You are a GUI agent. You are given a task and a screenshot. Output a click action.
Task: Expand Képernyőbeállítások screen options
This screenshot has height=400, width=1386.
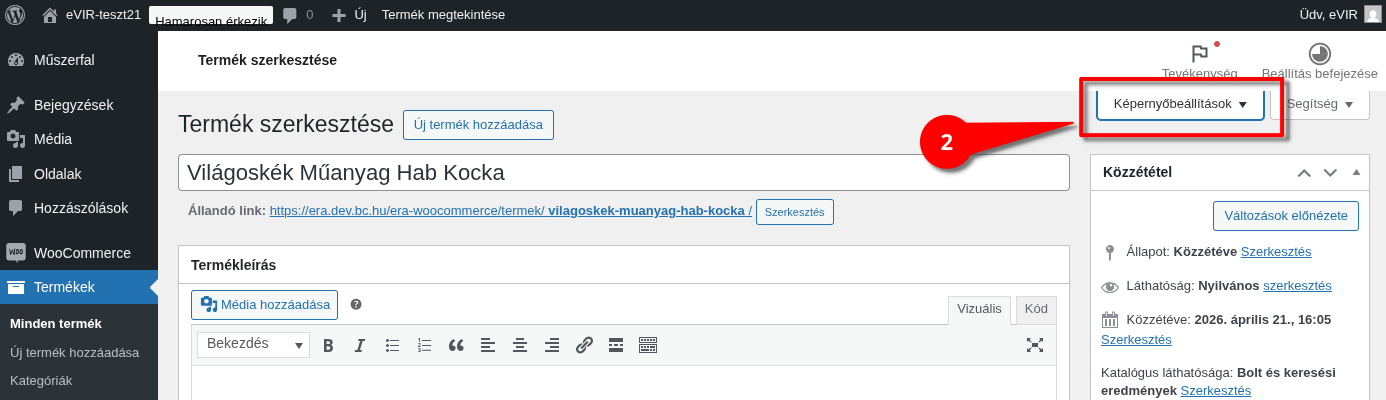1180,104
